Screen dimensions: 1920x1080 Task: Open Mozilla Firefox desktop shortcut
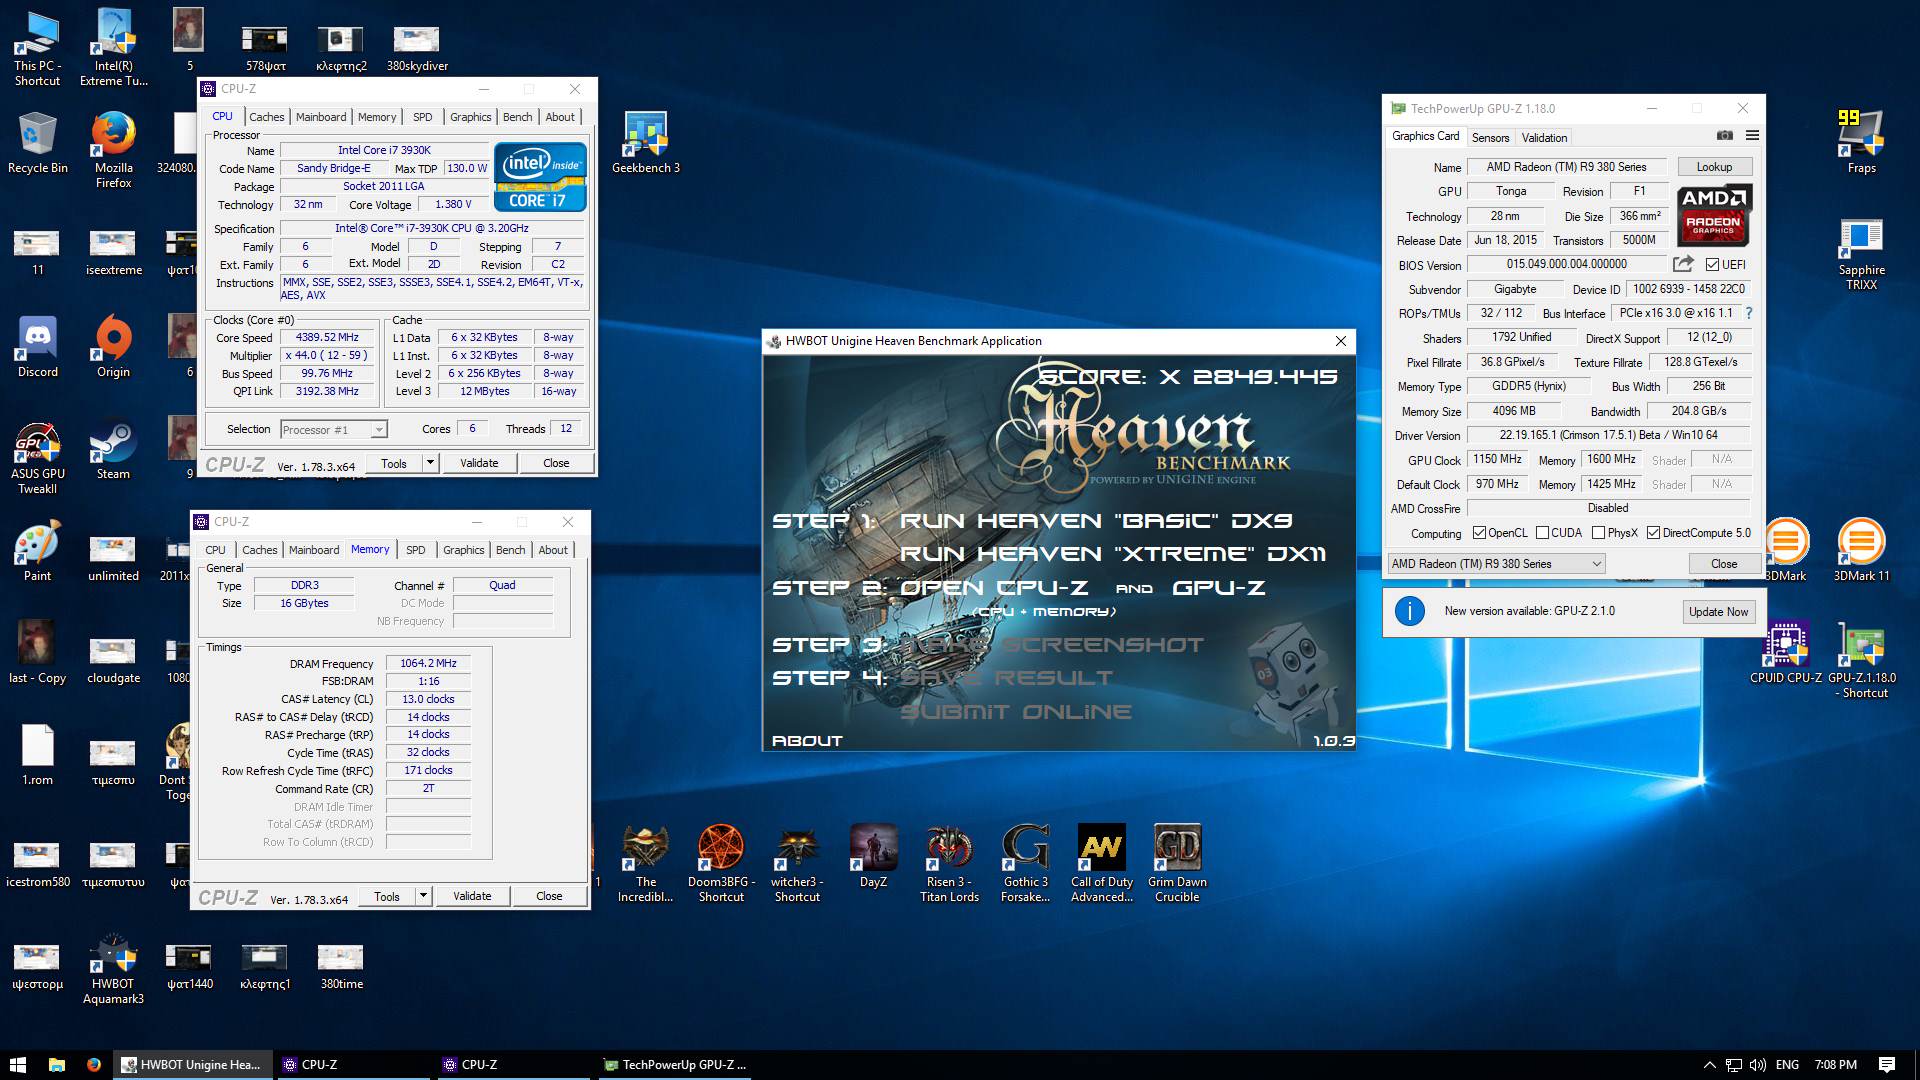coord(113,149)
